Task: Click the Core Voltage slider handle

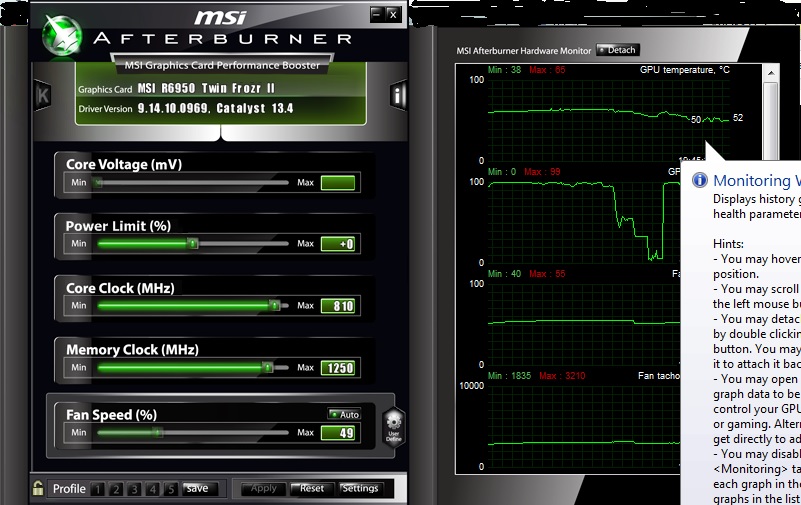Action: (x=98, y=182)
